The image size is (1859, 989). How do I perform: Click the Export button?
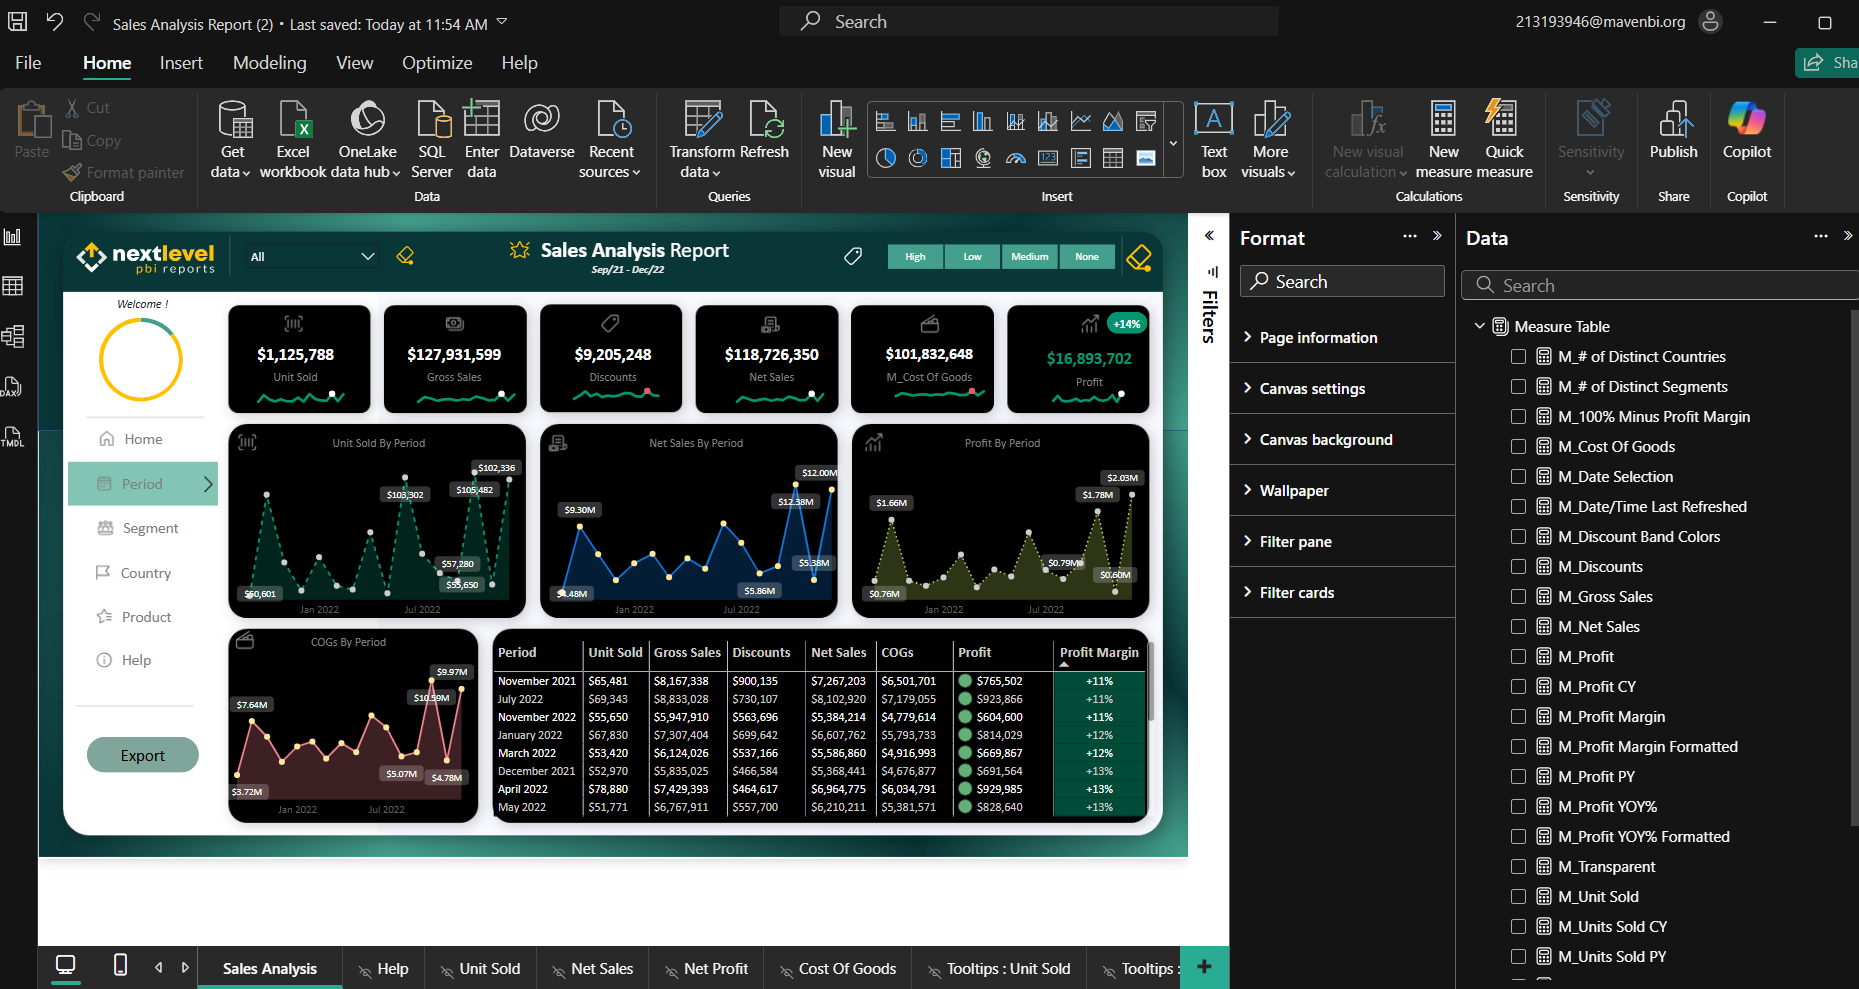pyautogui.click(x=142, y=756)
